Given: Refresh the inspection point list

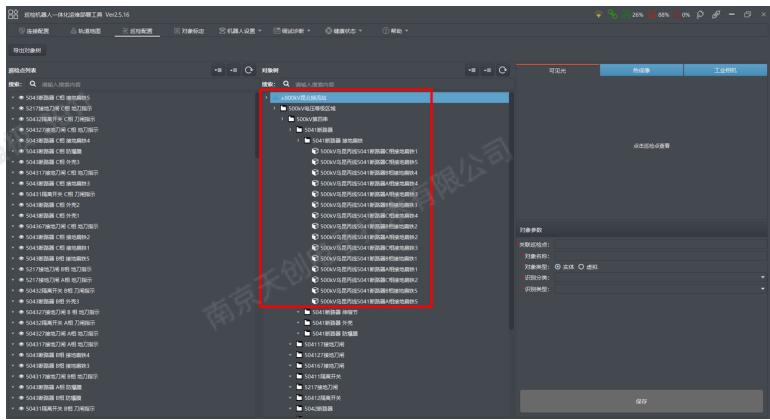Looking at the screenshot, I should pos(249,70).
